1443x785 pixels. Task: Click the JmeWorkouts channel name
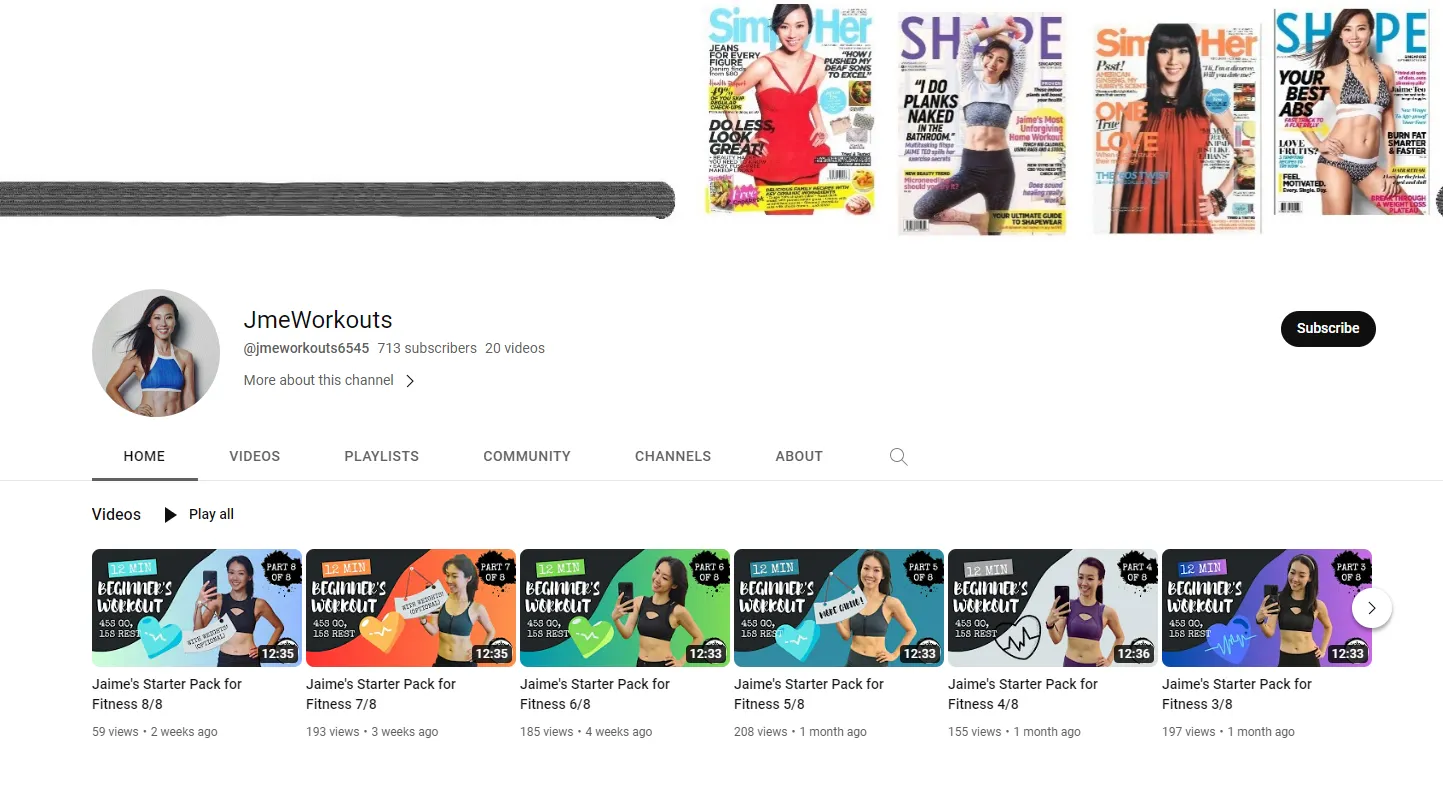318,320
